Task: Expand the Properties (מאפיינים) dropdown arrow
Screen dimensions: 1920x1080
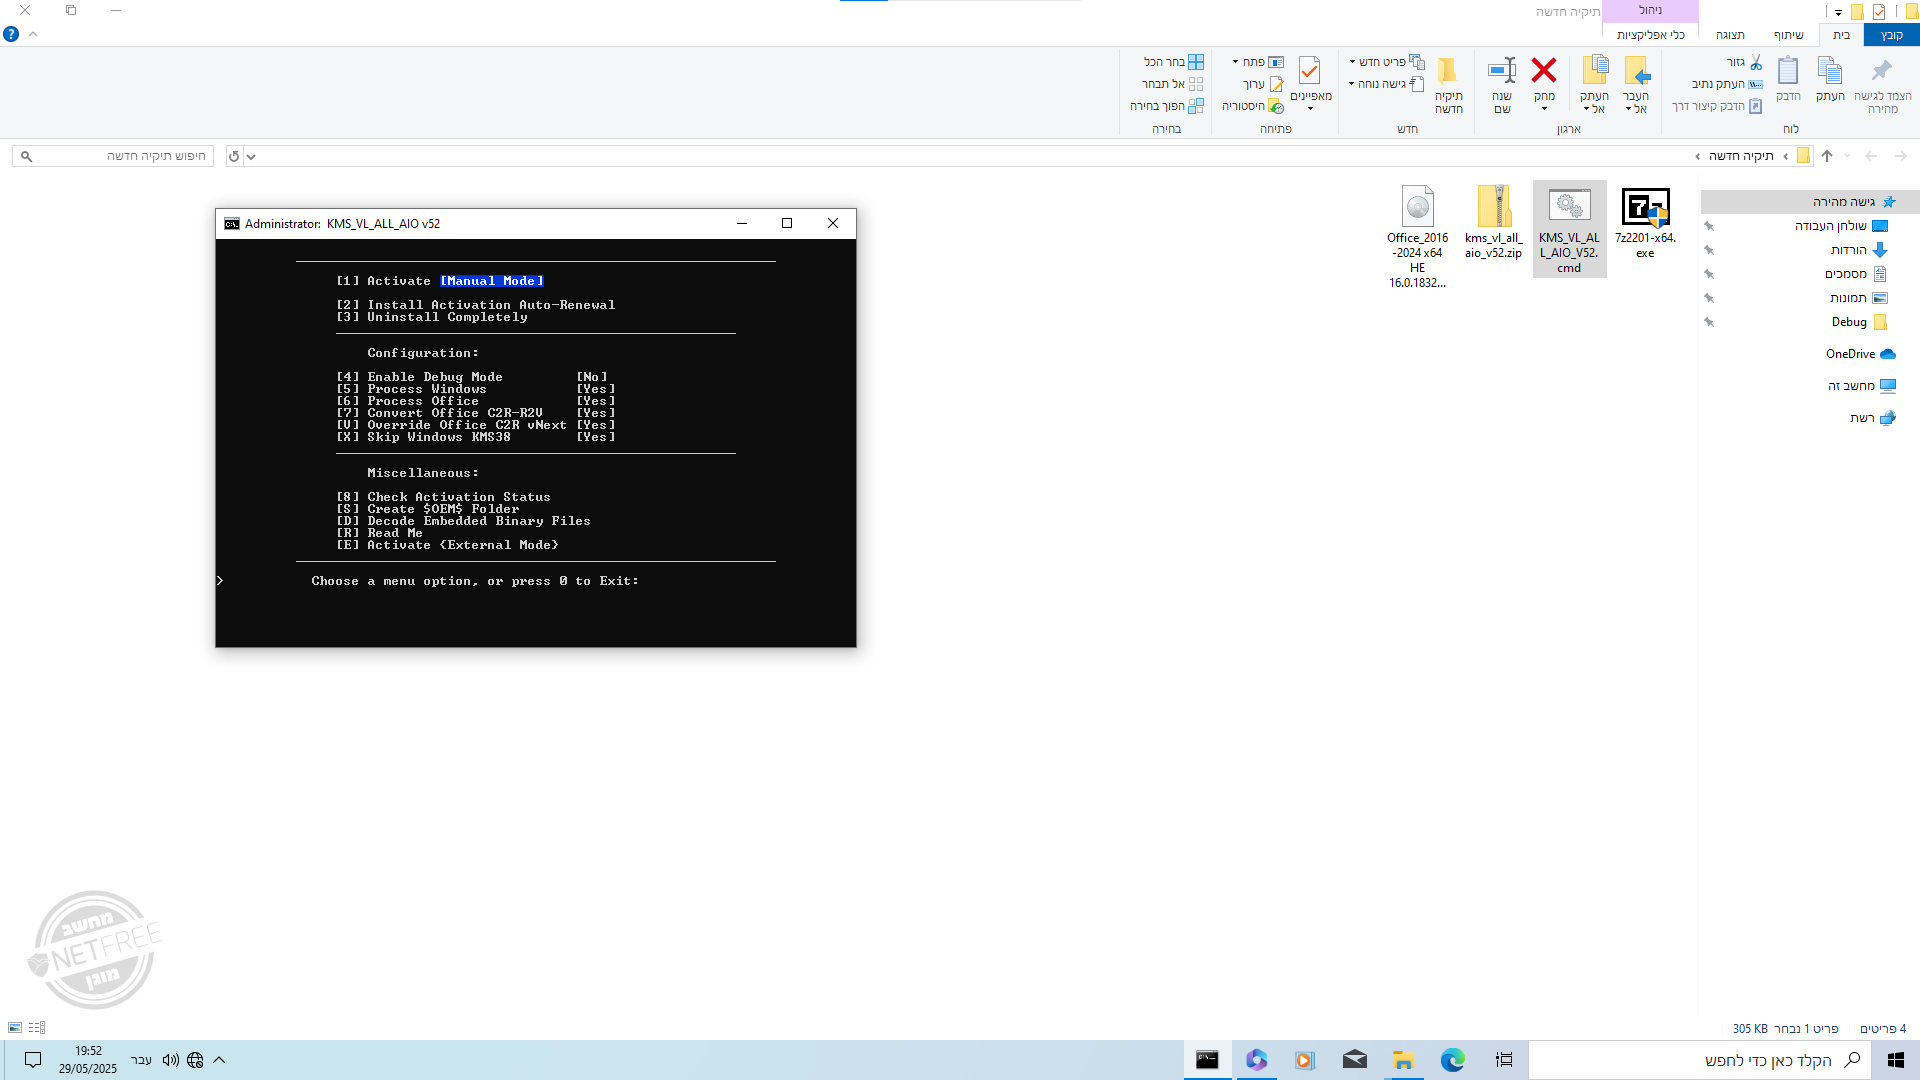Action: [x=1310, y=109]
